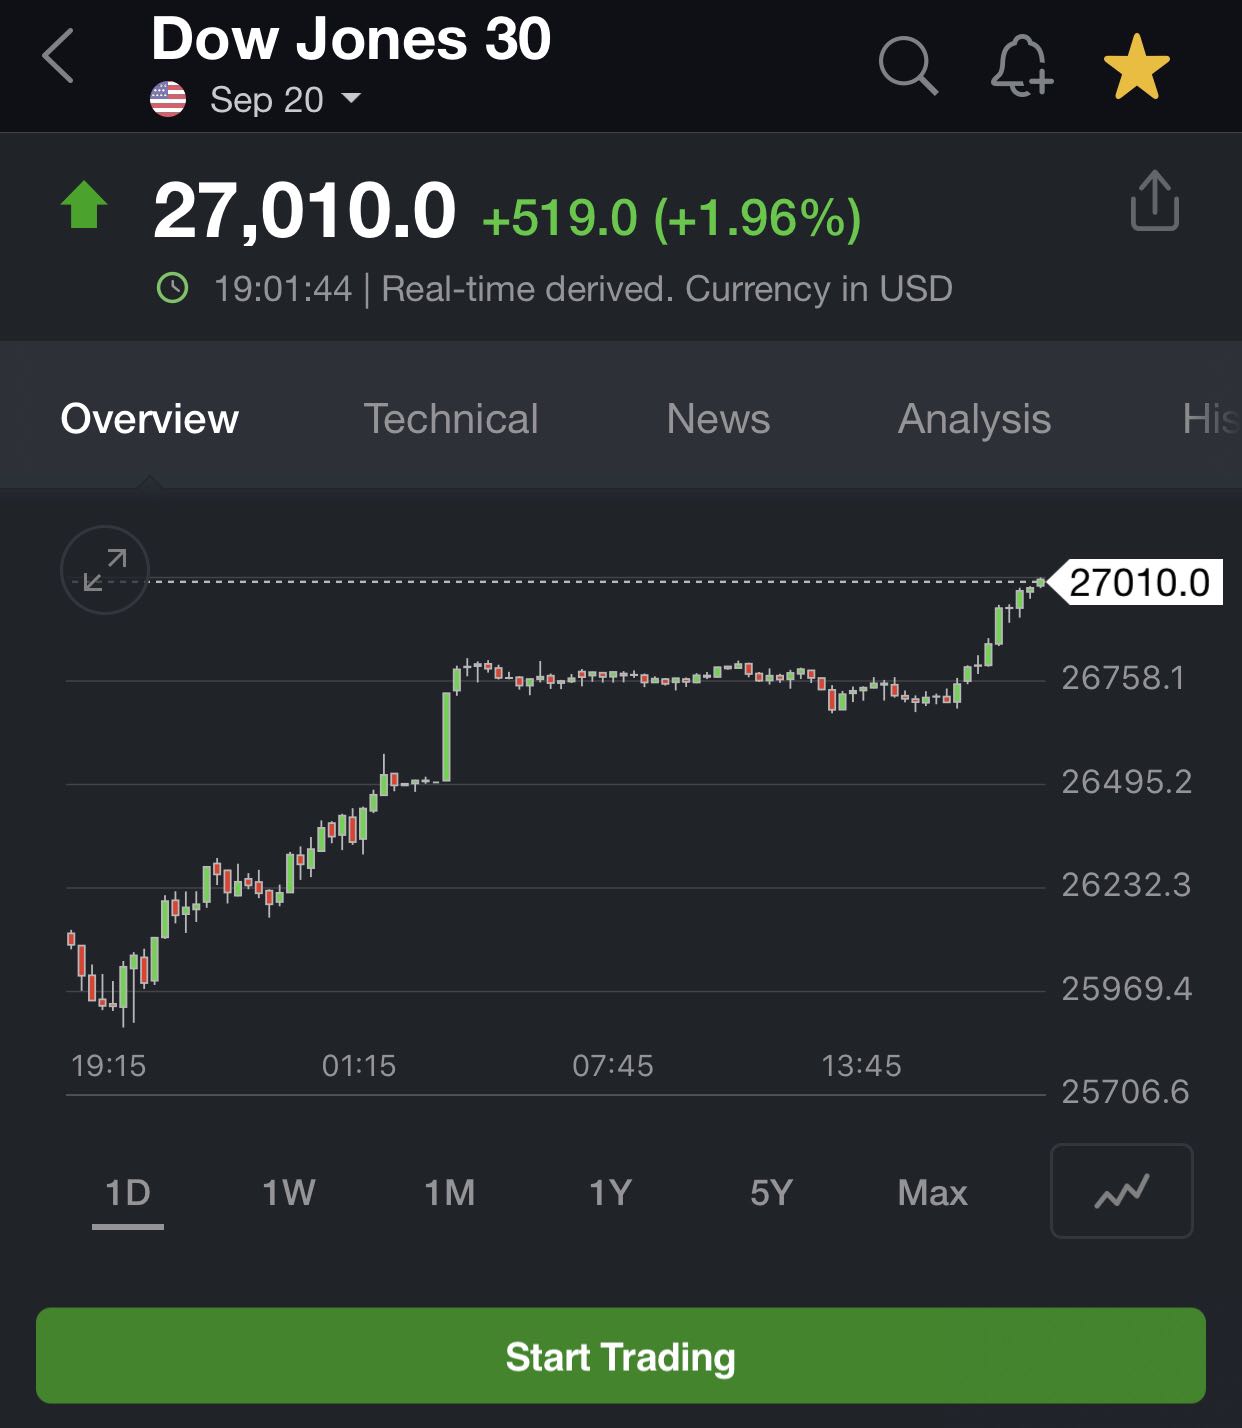
Task: Switch to the Technical tab
Action: coord(450,419)
